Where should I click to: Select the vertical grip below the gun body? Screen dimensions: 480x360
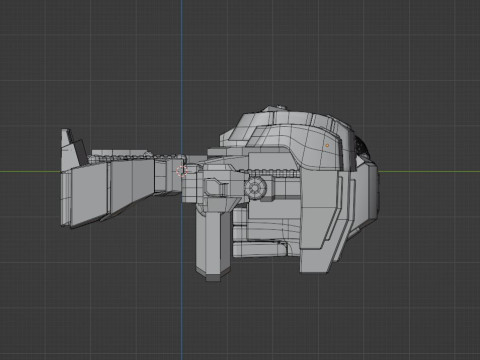tap(212, 242)
